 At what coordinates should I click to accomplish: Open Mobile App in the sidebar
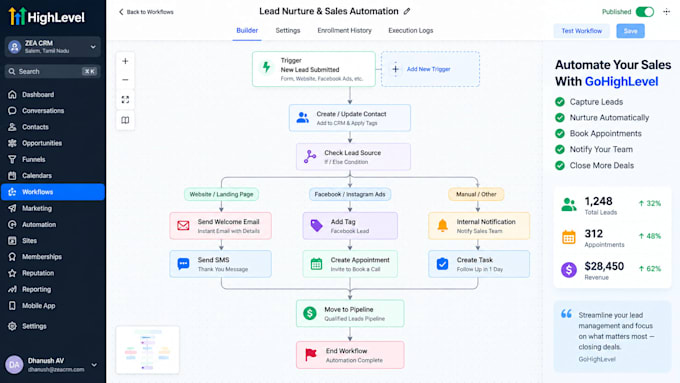(52, 306)
